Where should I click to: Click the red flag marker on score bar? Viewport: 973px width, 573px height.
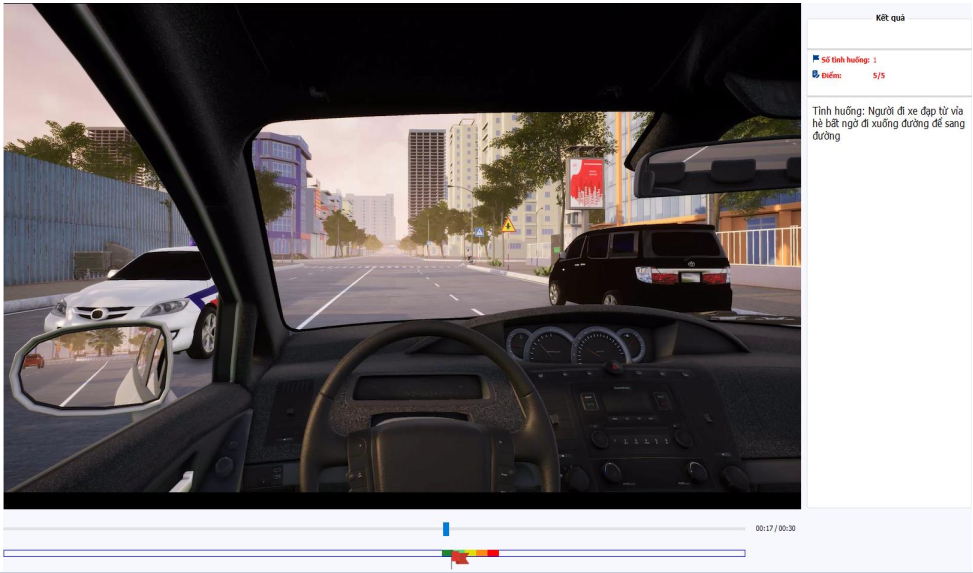(x=458, y=558)
